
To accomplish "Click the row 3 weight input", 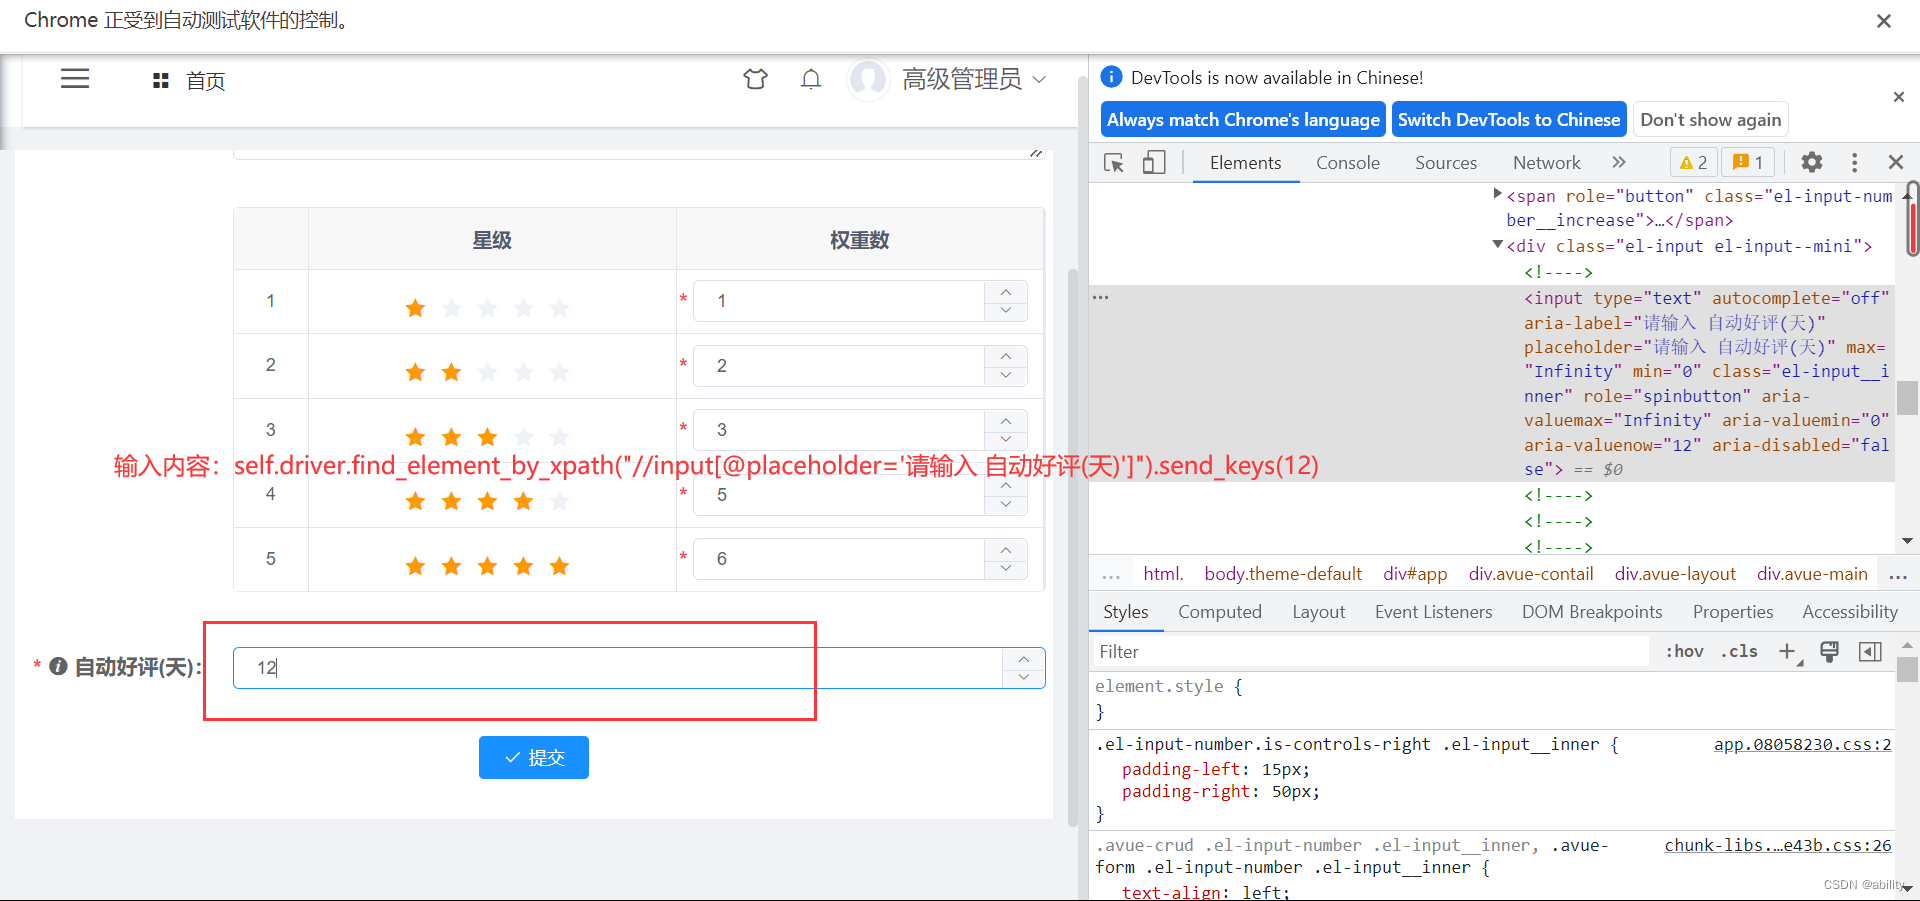I will [838, 431].
